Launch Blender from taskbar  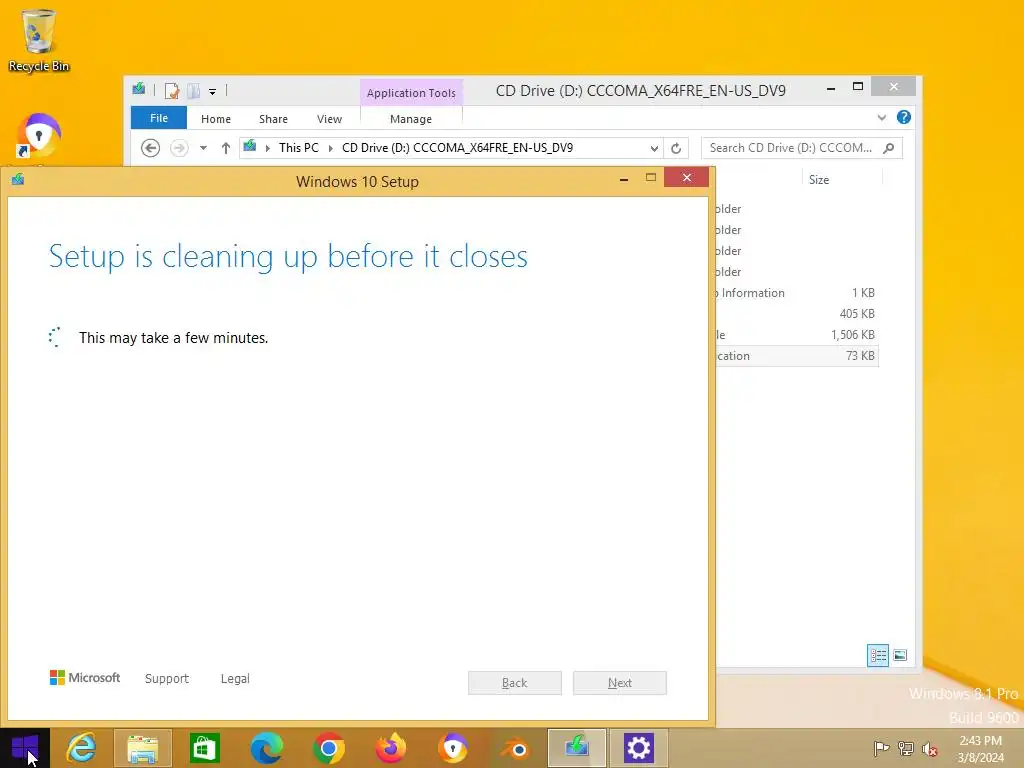(515, 748)
